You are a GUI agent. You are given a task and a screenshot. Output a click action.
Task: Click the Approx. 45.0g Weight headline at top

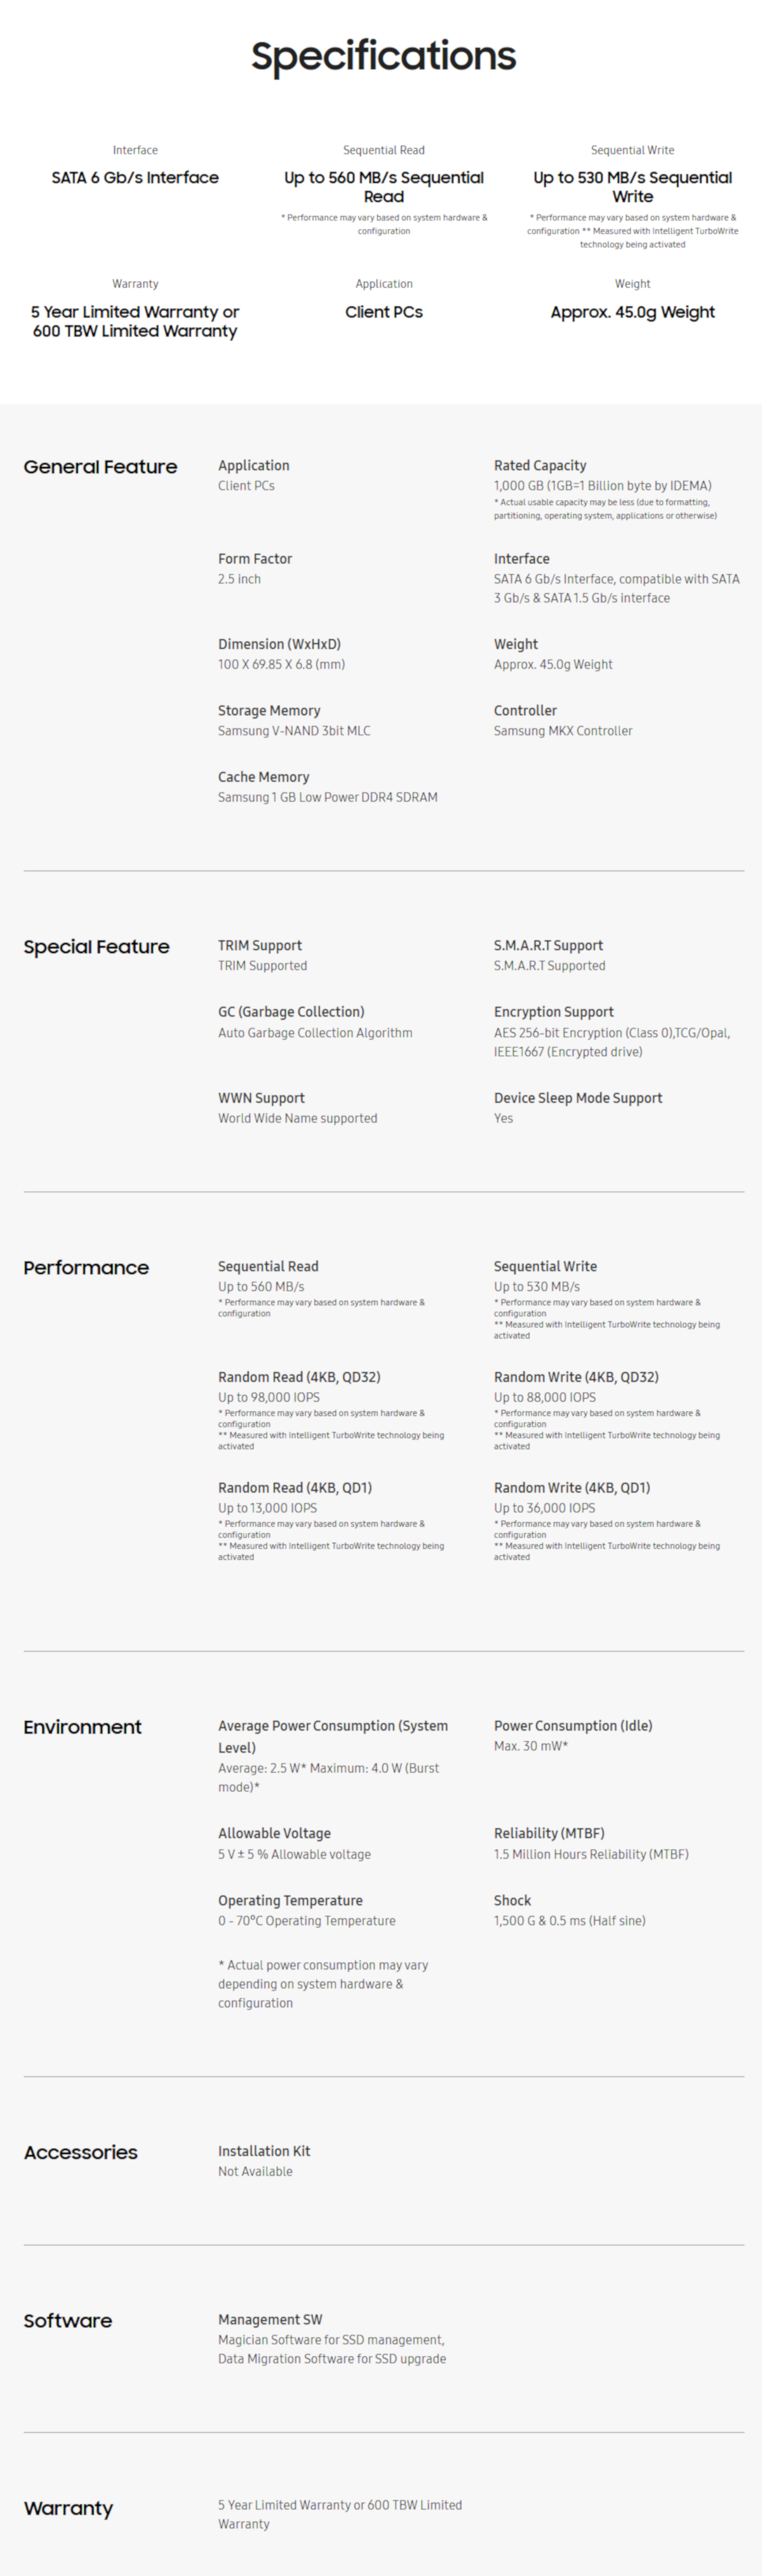pos(632,312)
